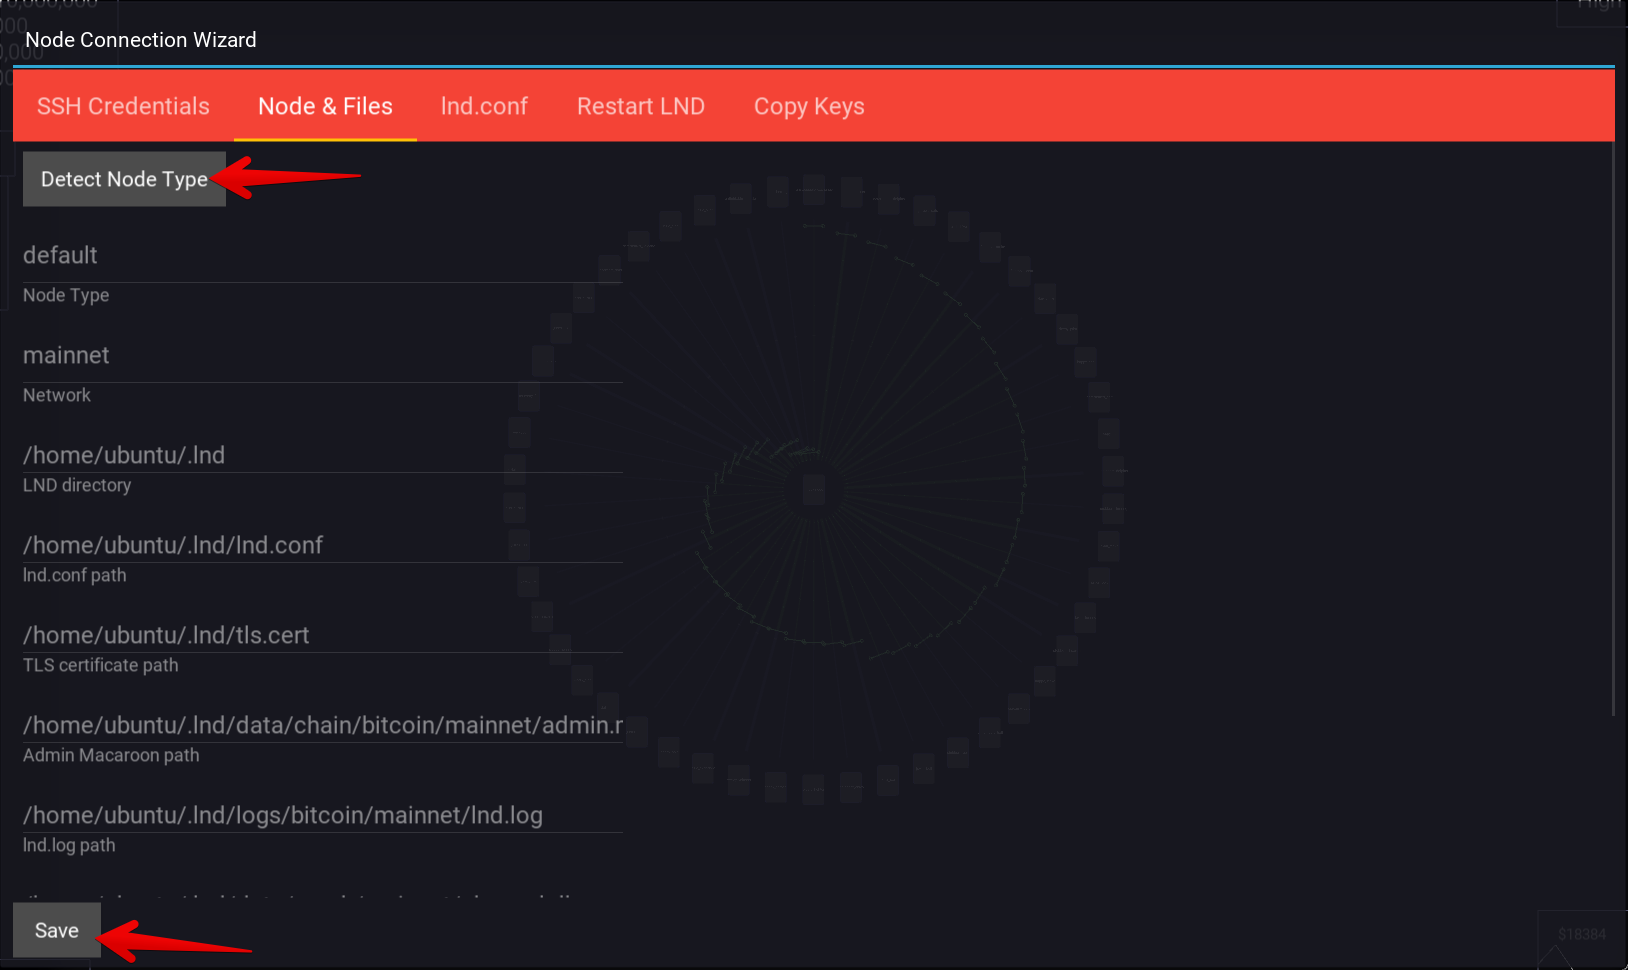Click the Detect Node Type button
1628x970 pixels.
click(x=124, y=179)
